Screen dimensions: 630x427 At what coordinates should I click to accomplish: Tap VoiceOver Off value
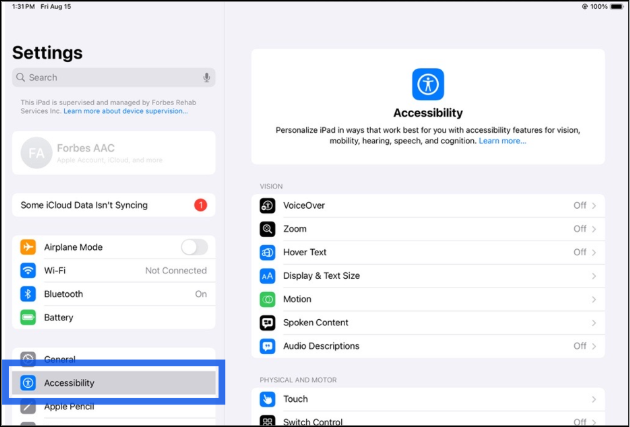[x=580, y=206]
